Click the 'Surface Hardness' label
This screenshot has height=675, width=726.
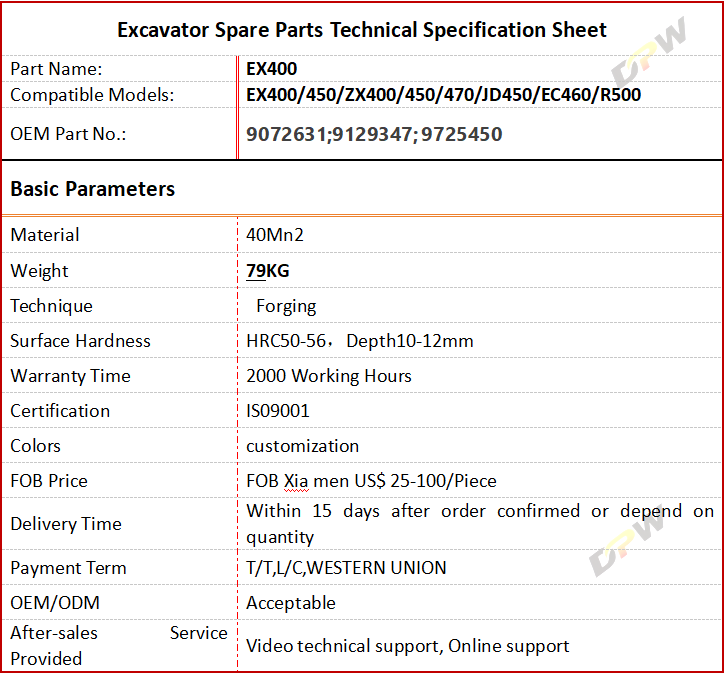81,341
